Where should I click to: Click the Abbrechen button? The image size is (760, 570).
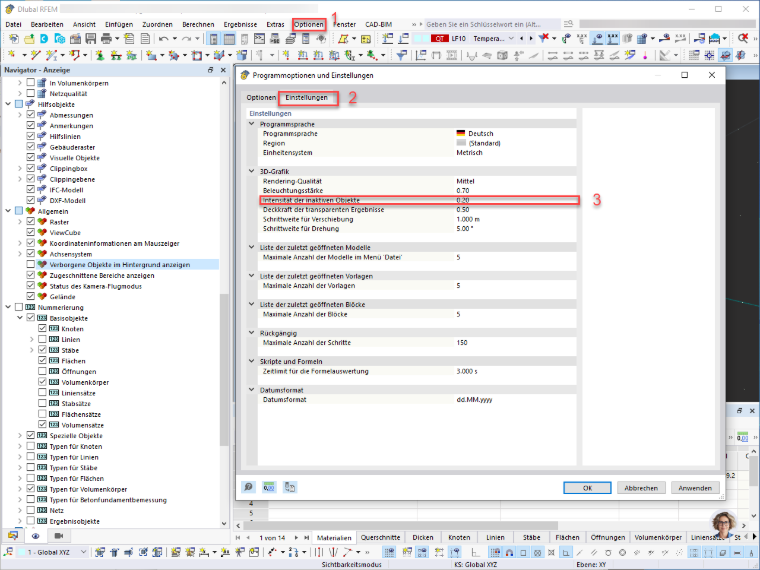[x=641, y=488]
